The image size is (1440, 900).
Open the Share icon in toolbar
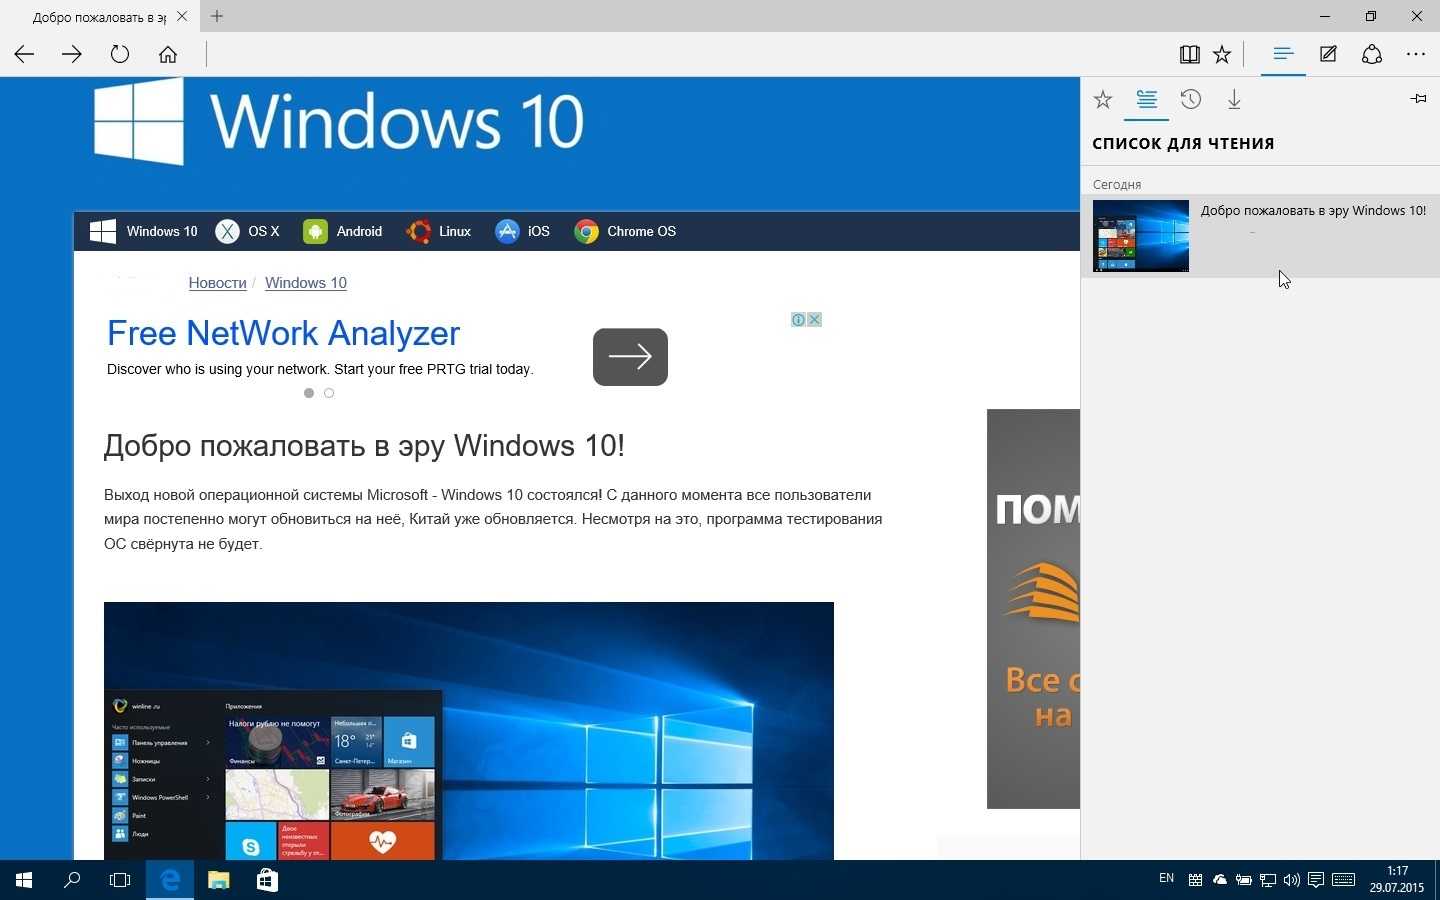click(1372, 55)
